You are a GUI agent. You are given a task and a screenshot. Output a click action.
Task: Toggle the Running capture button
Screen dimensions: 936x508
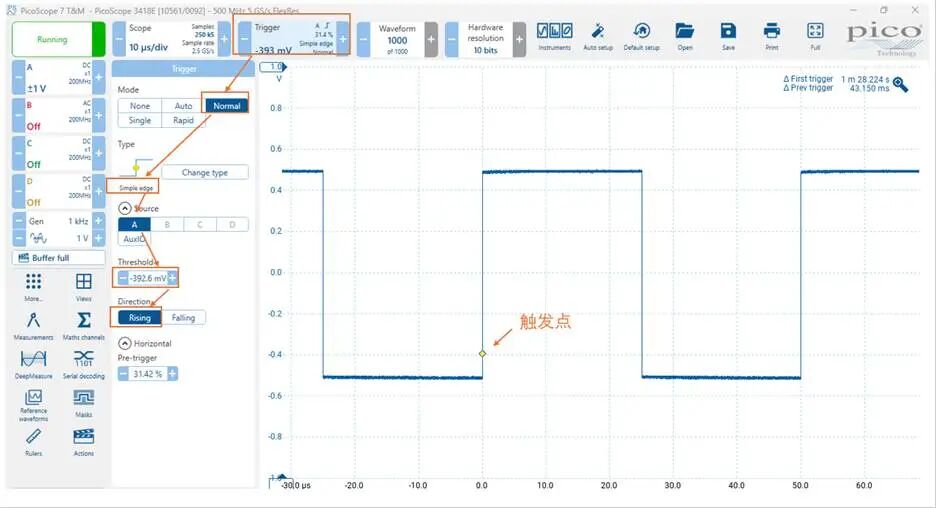[58, 39]
